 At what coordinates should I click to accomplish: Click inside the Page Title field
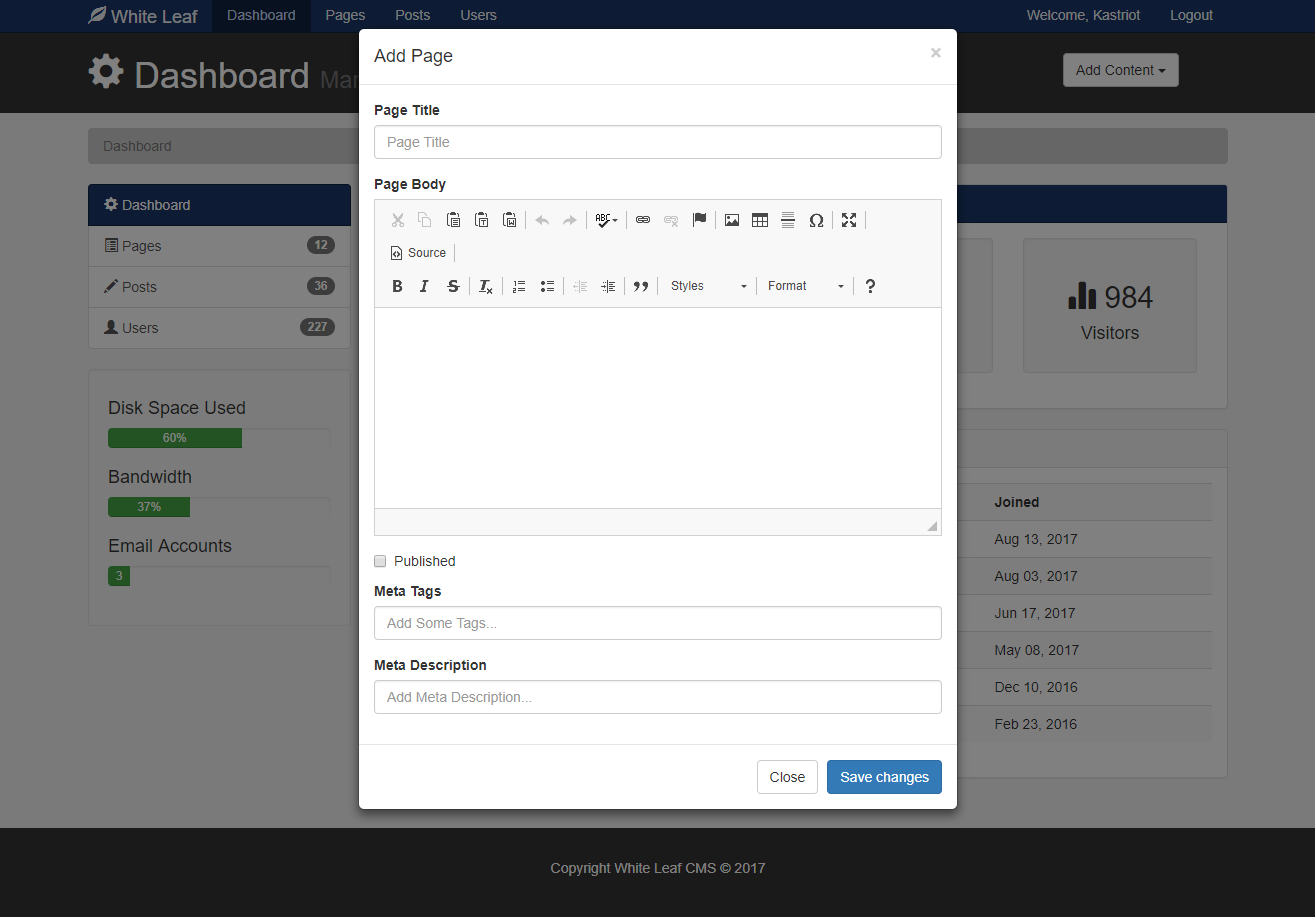[x=657, y=142]
